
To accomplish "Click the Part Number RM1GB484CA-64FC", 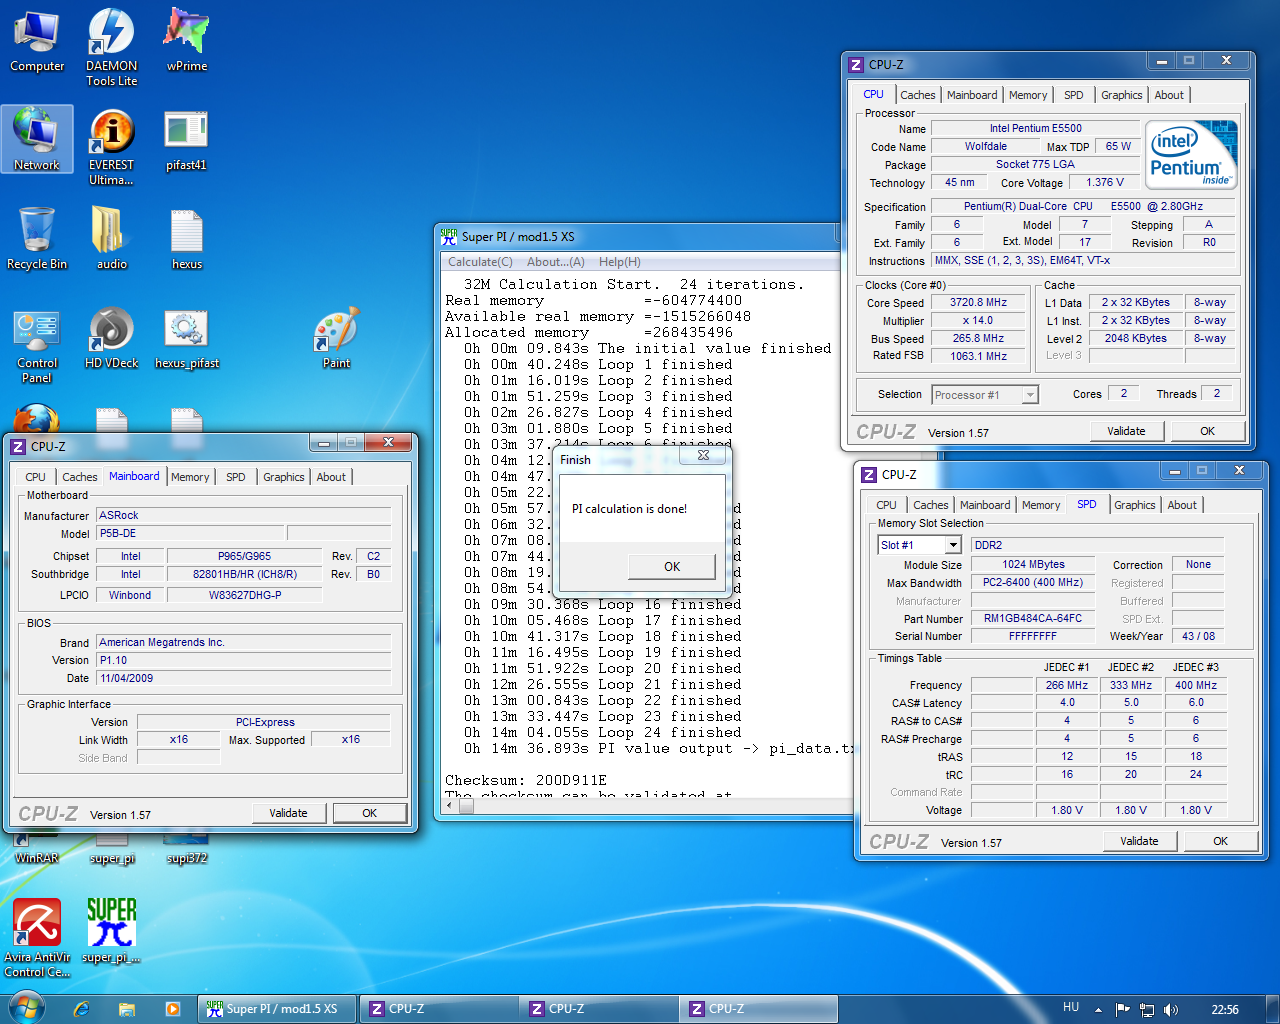I will point(1032,618).
